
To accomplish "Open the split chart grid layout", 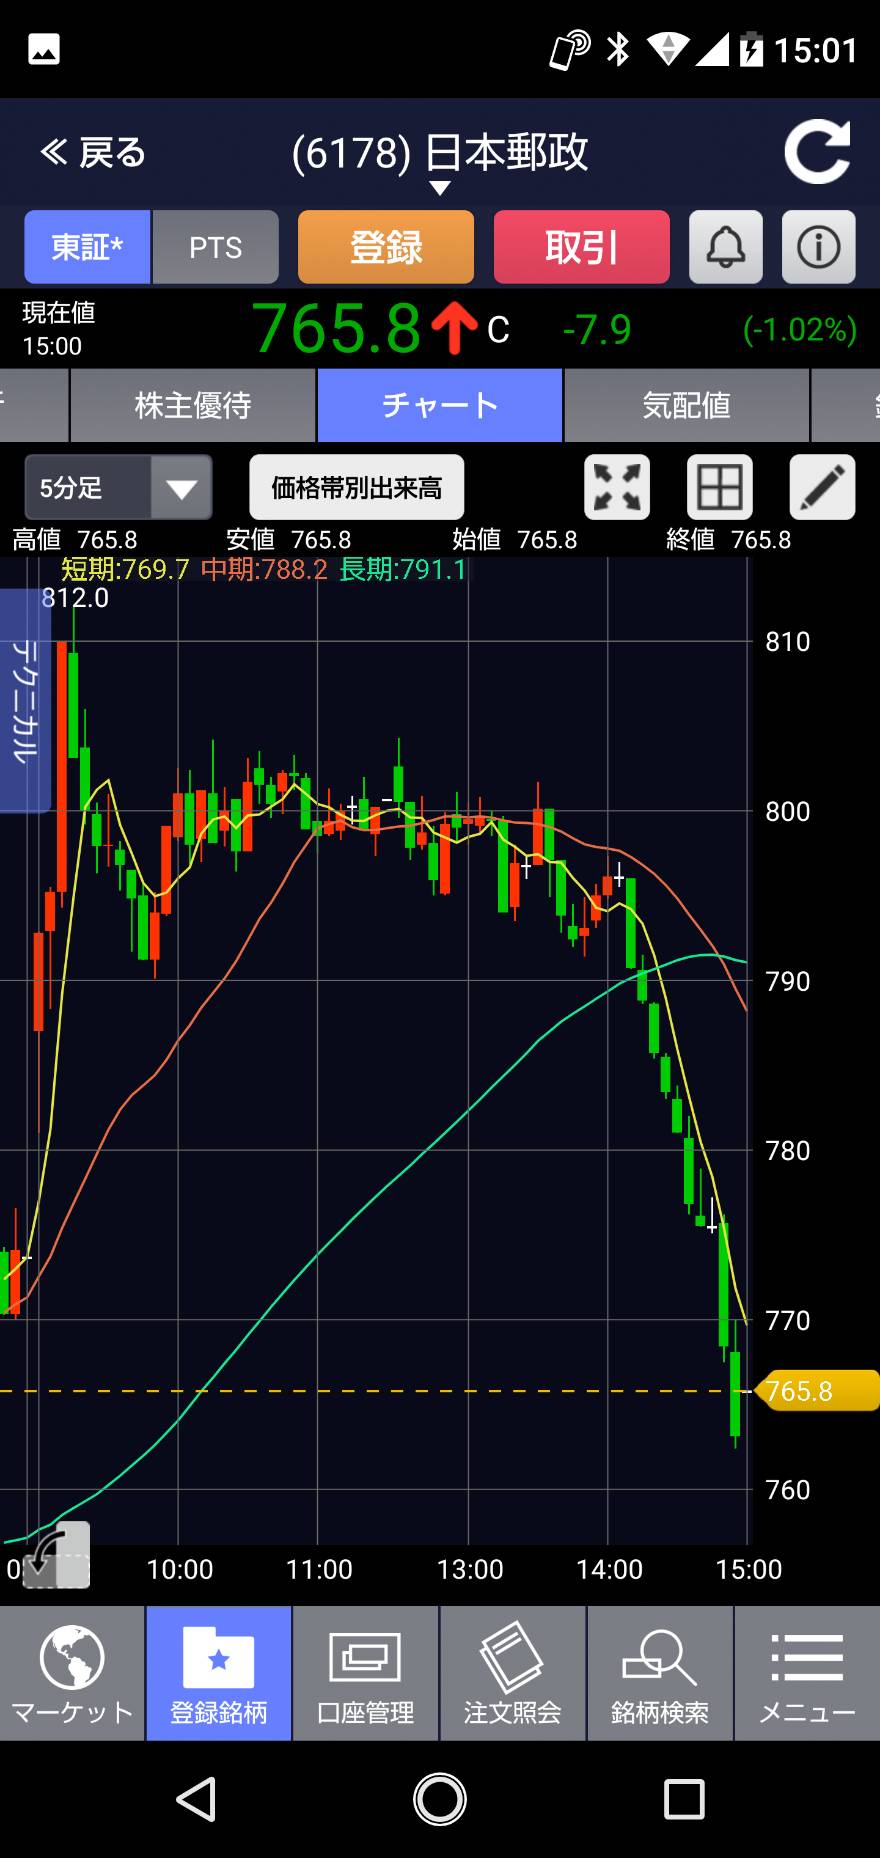I will point(720,487).
